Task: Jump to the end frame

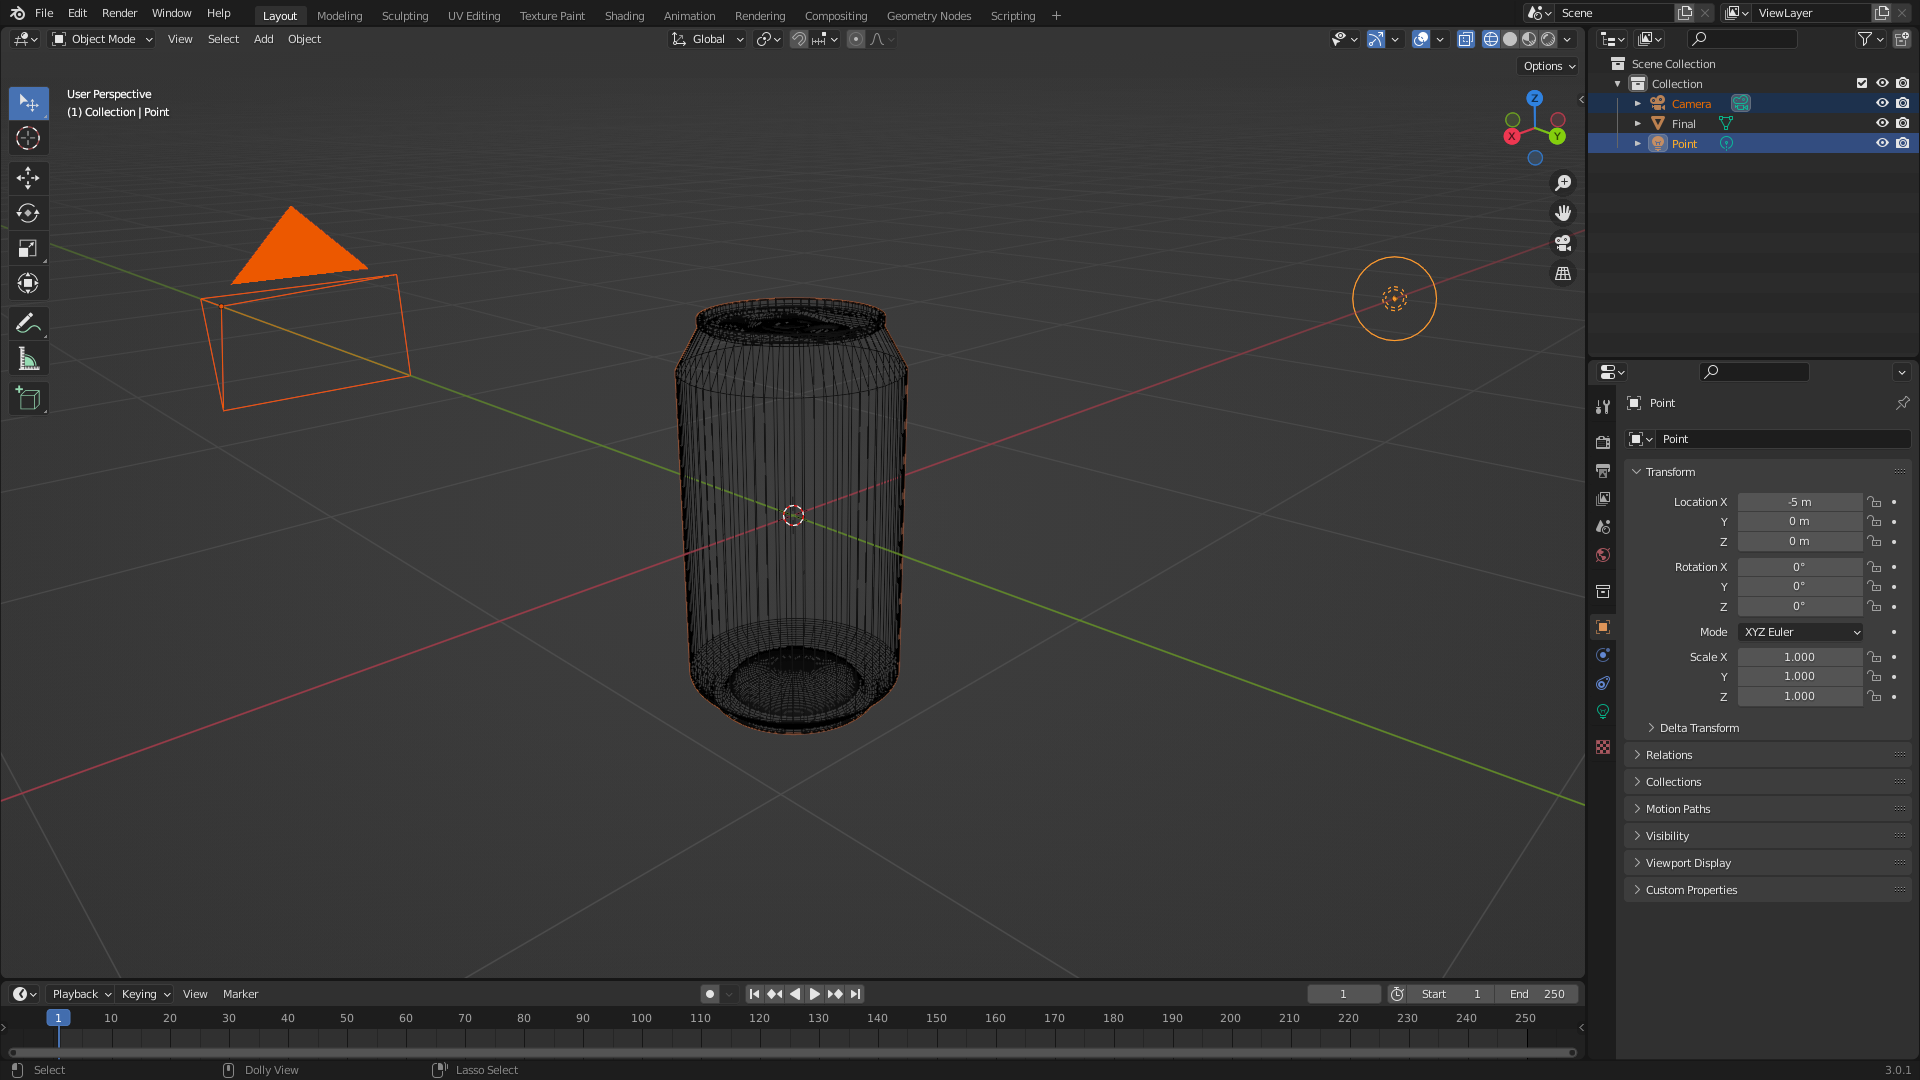Action: click(855, 994)
